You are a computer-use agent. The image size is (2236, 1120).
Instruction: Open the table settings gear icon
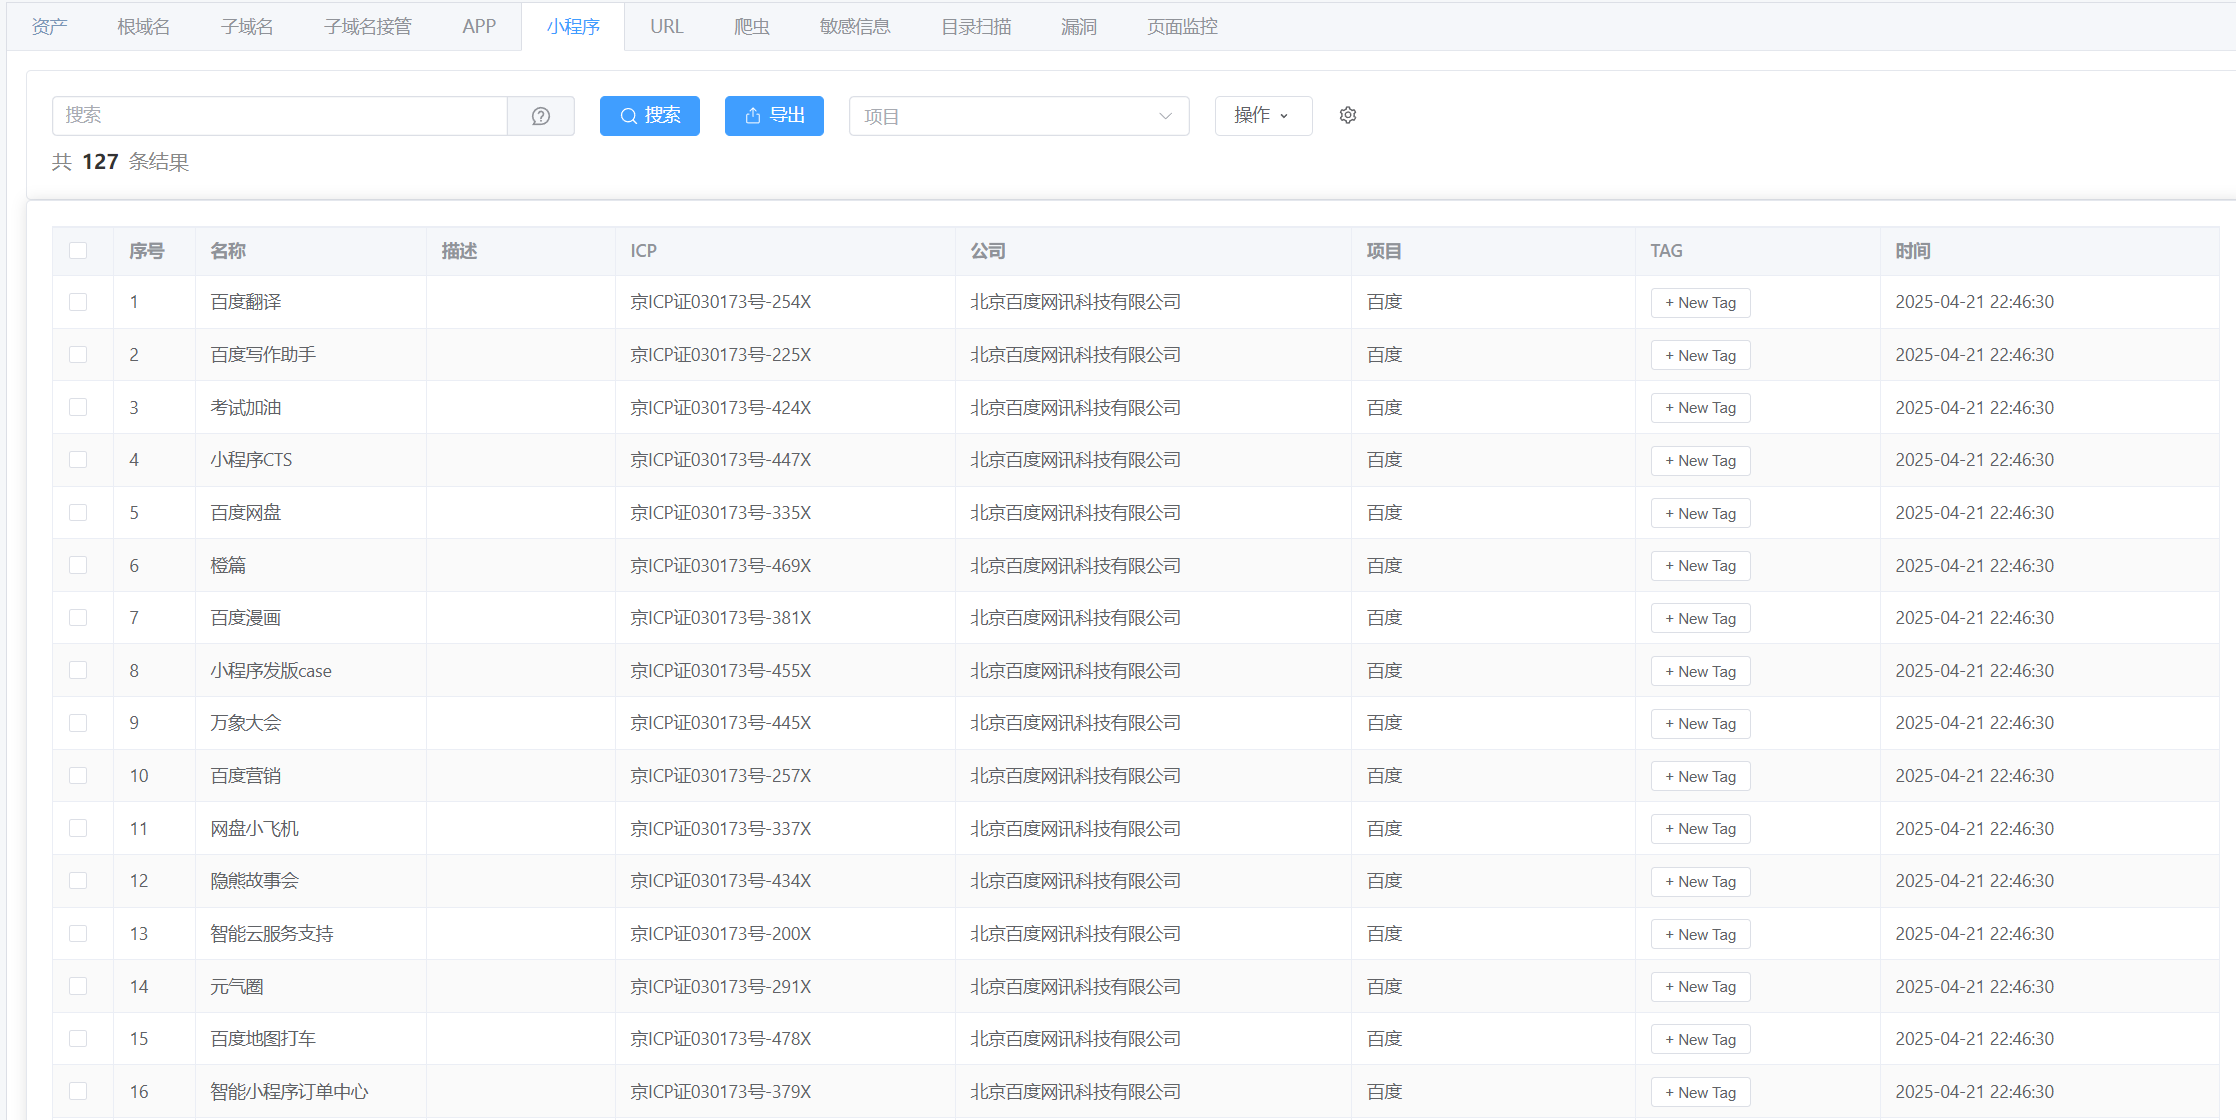(1348, 116)
